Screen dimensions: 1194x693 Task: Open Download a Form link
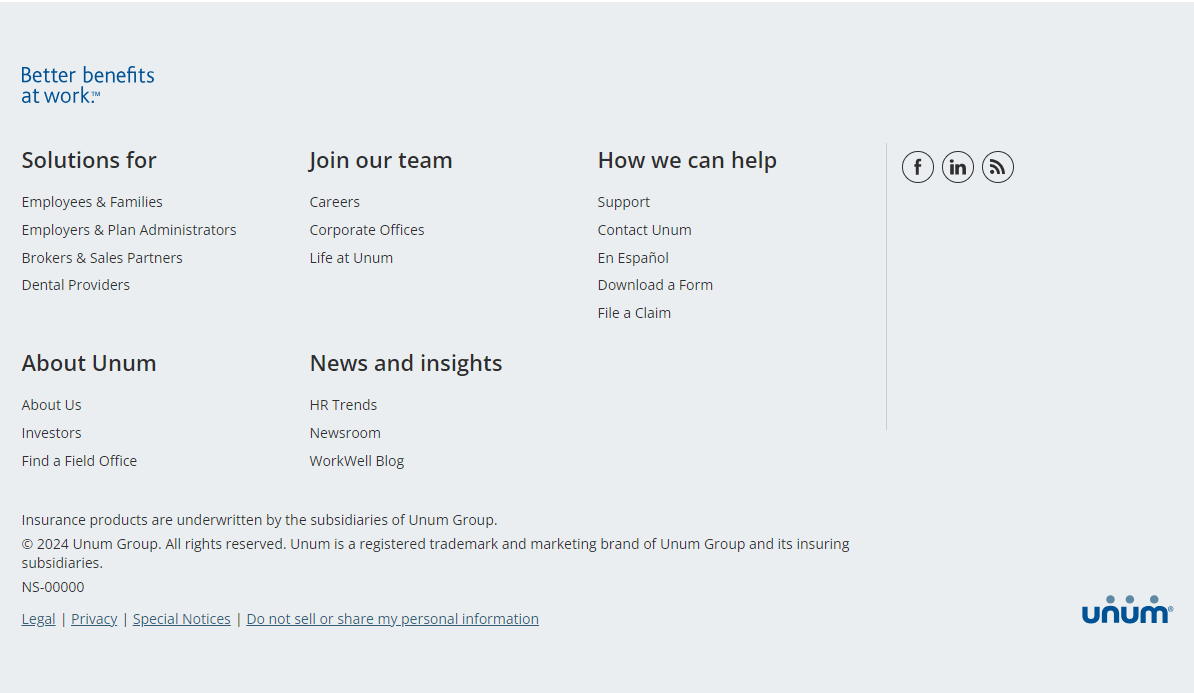655,285
